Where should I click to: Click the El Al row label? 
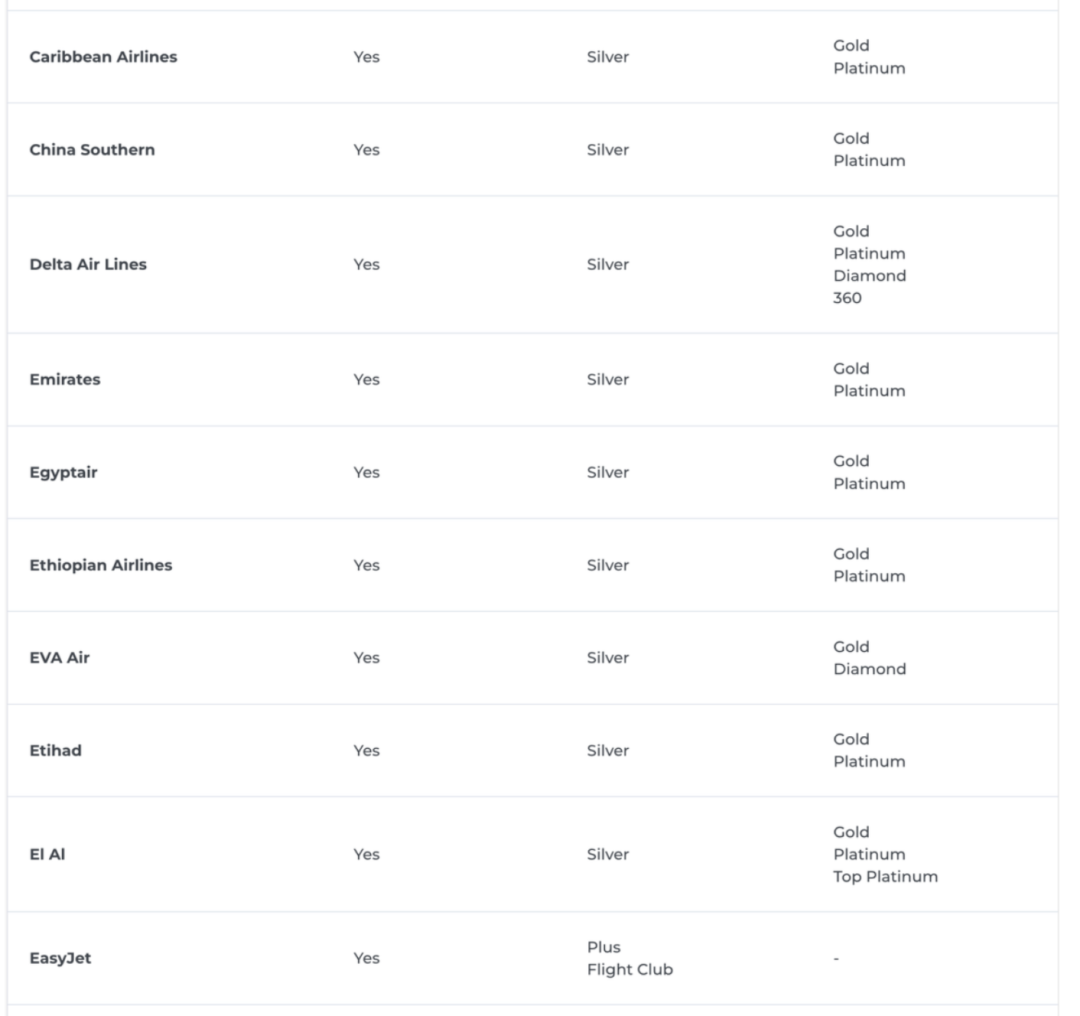point(47,855)
